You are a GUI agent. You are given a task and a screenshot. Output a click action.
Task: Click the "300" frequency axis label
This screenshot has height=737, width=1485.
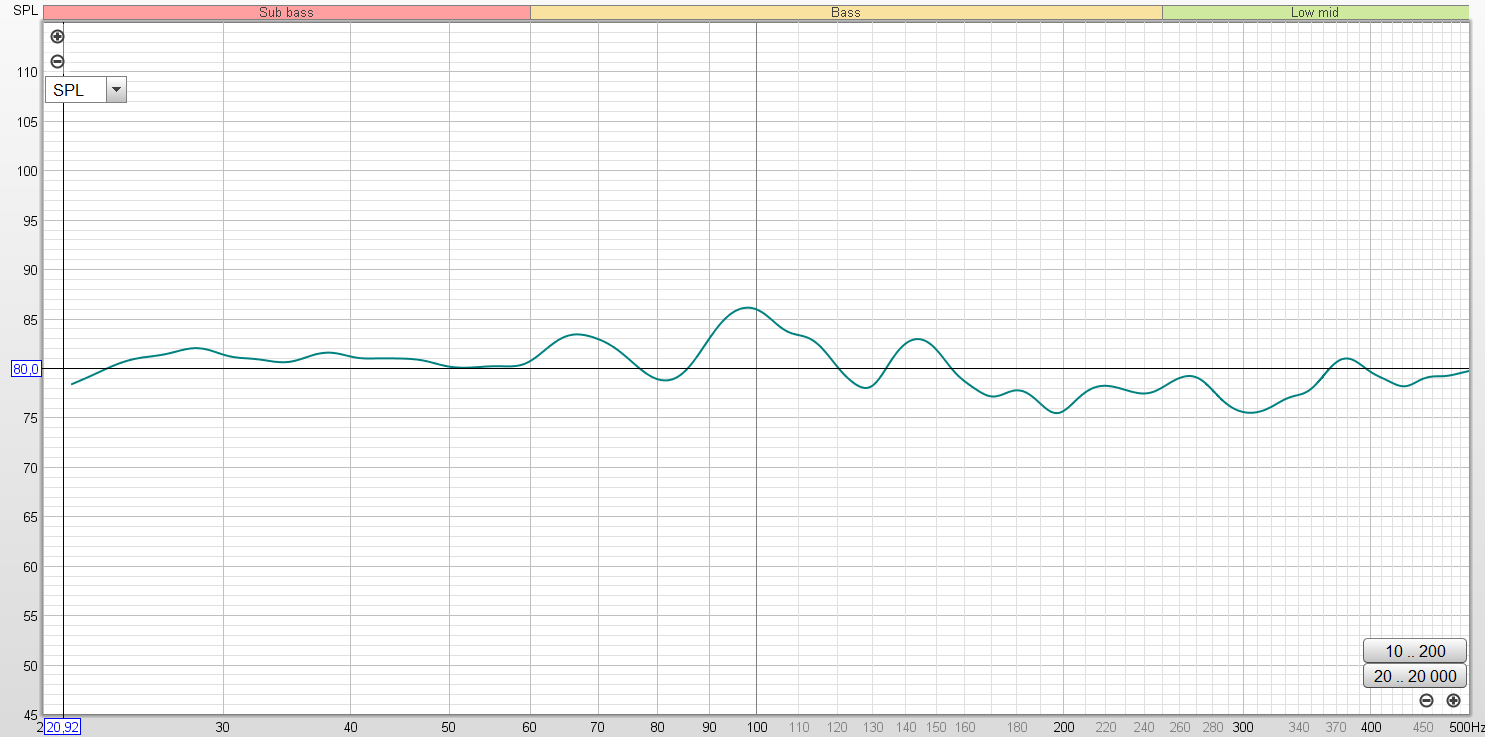pos(1243,727)
